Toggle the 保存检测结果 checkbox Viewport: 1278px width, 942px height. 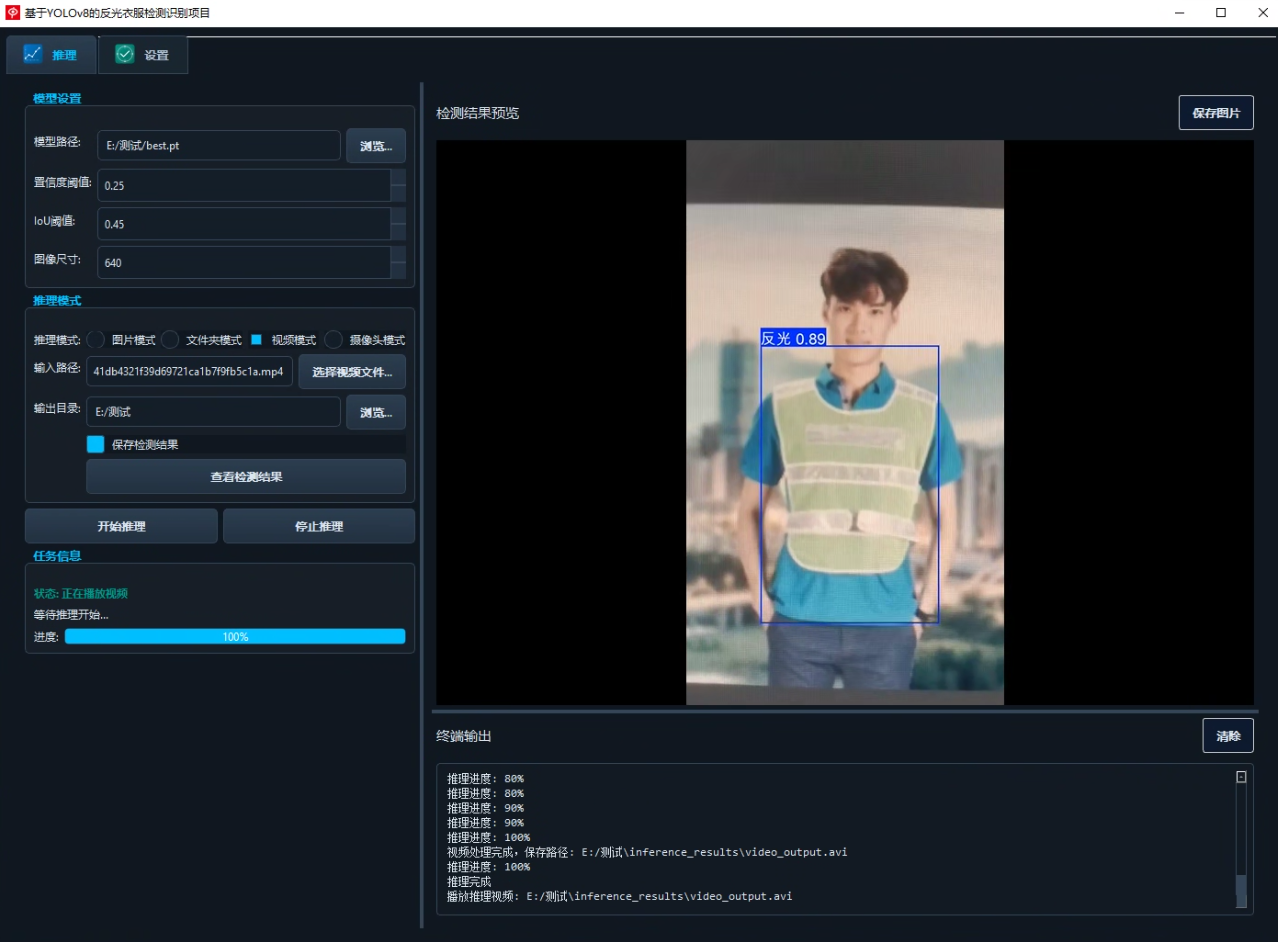point(96,444)
